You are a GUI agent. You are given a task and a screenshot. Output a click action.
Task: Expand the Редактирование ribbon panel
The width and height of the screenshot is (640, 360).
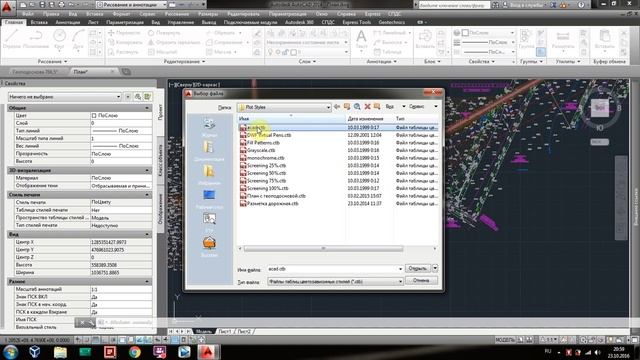[x=184, y=62]
